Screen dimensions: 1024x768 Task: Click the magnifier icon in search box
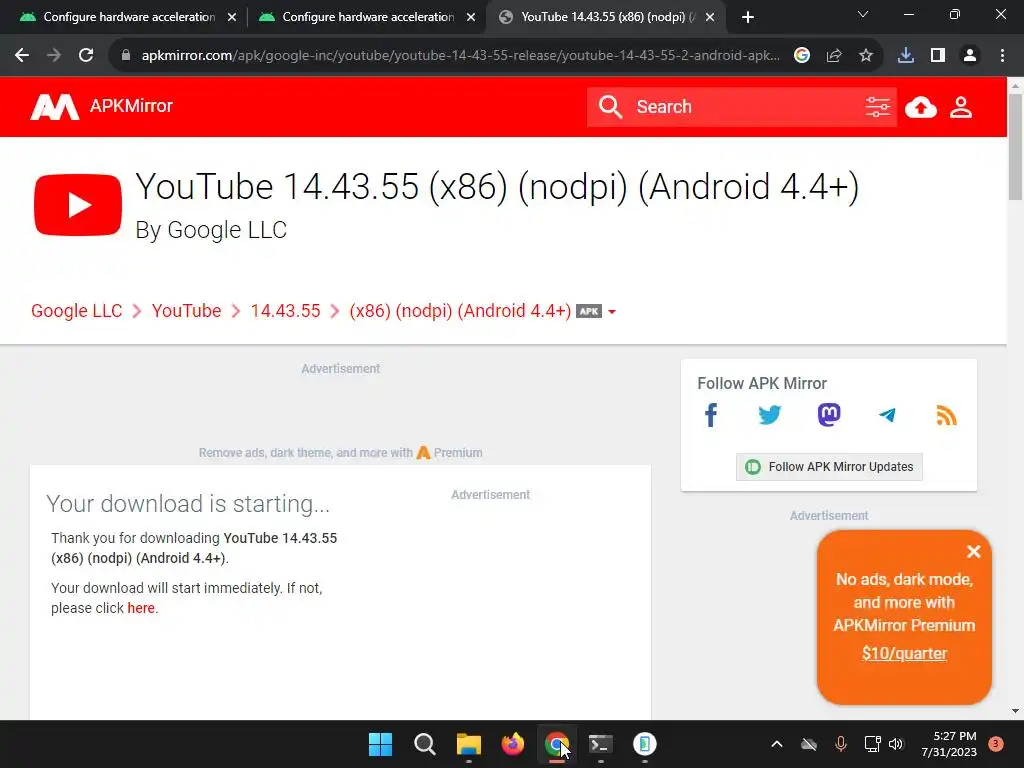(x=610, y=106)
